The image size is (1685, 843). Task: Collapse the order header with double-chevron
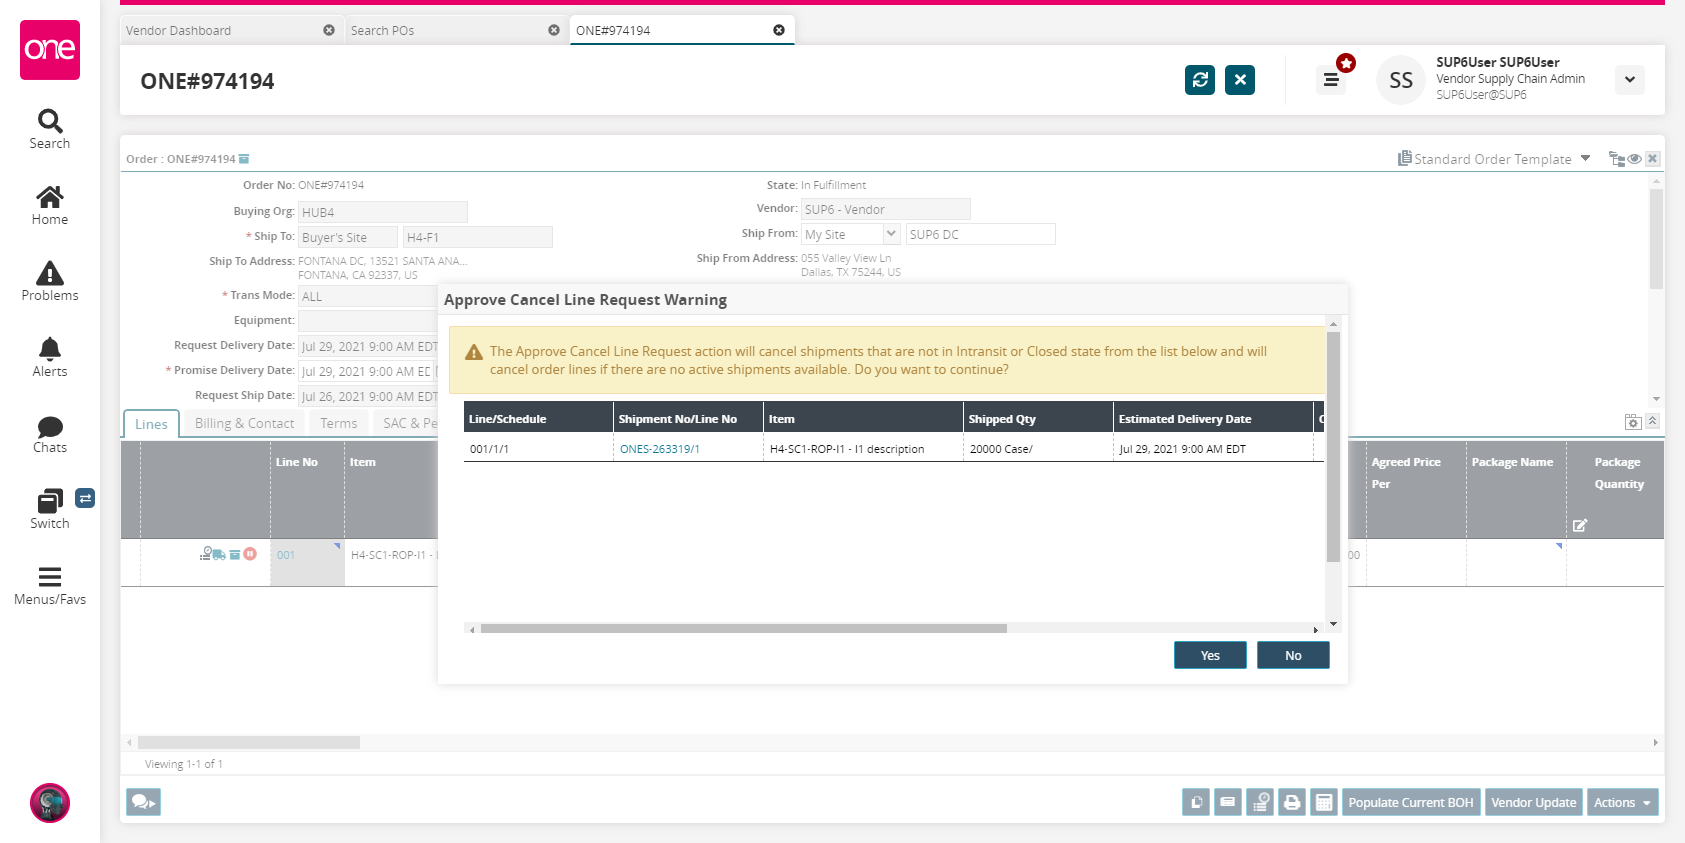(x=1653, y=421)
